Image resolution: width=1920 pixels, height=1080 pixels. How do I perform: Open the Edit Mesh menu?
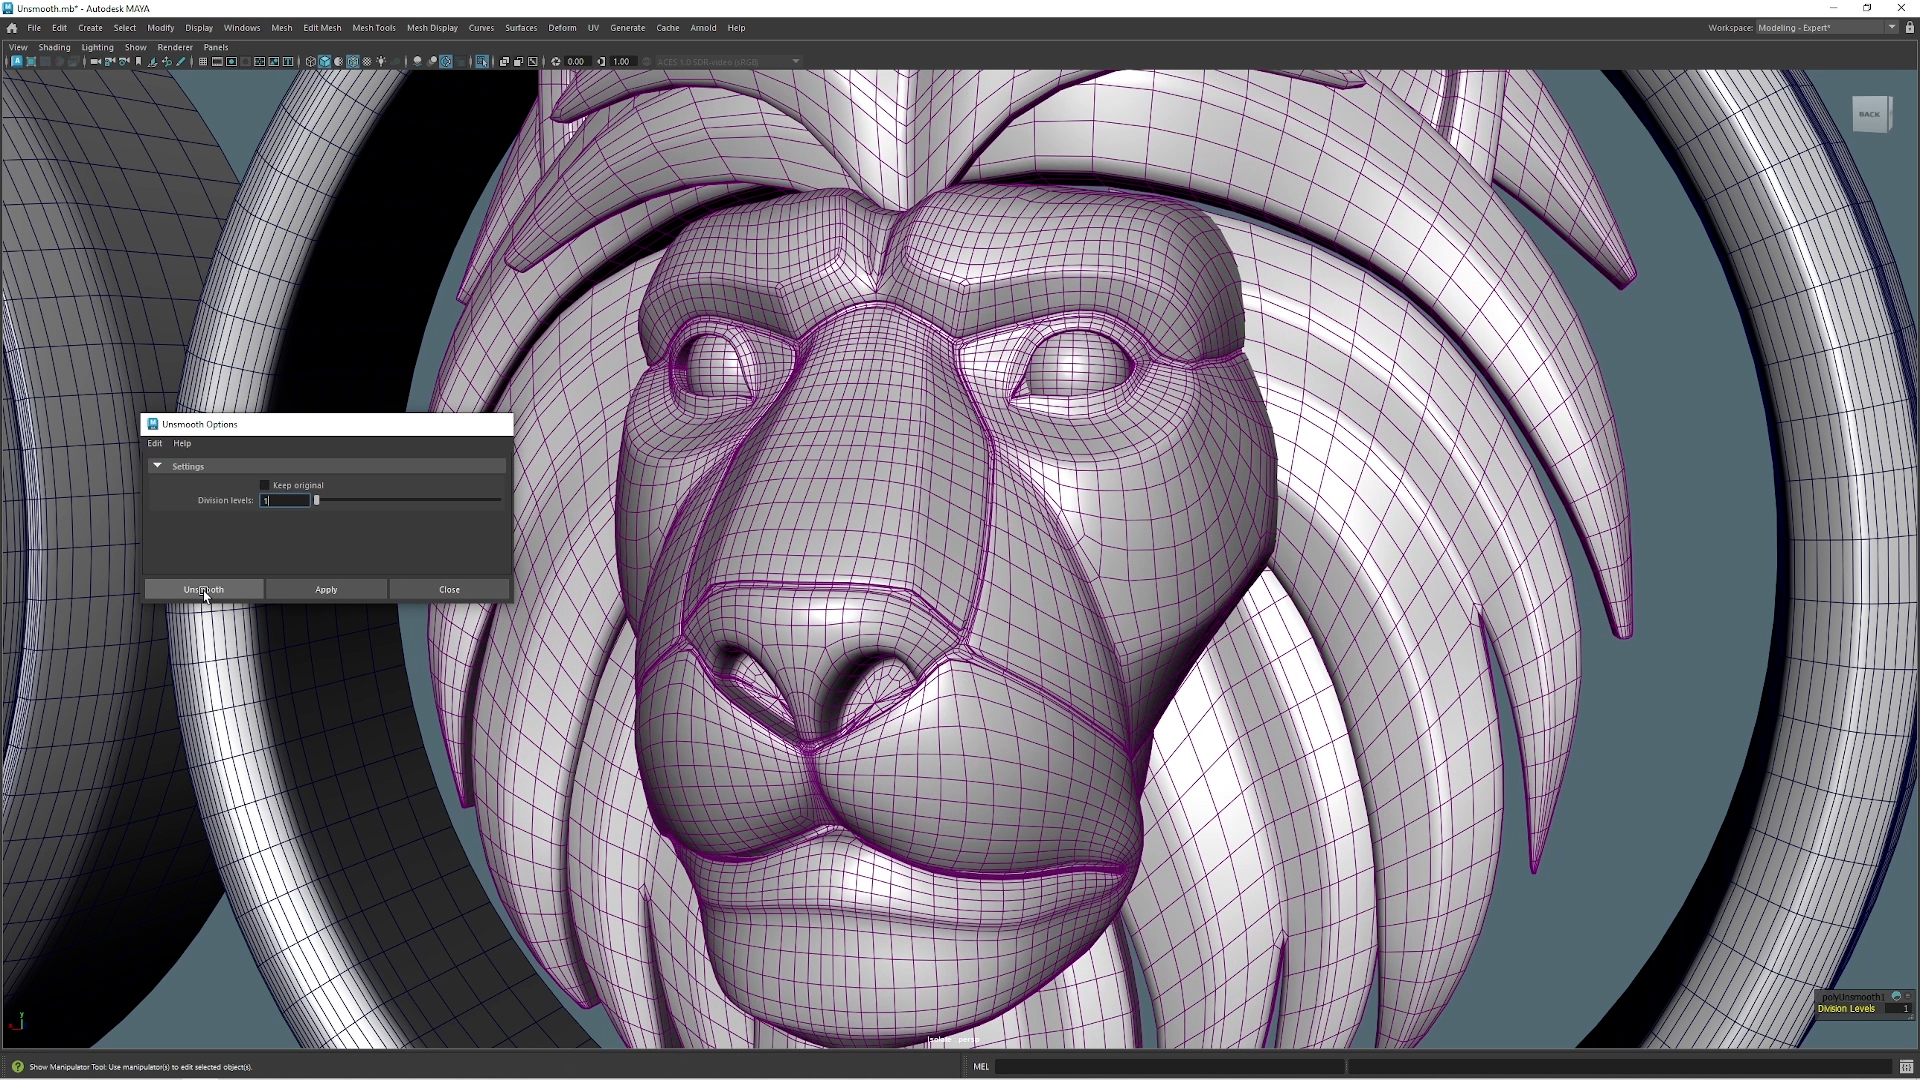tap(322, 28)
